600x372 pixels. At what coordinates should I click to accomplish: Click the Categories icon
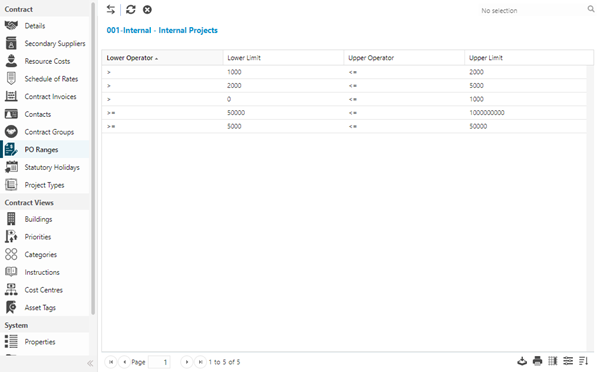[11, 254]
